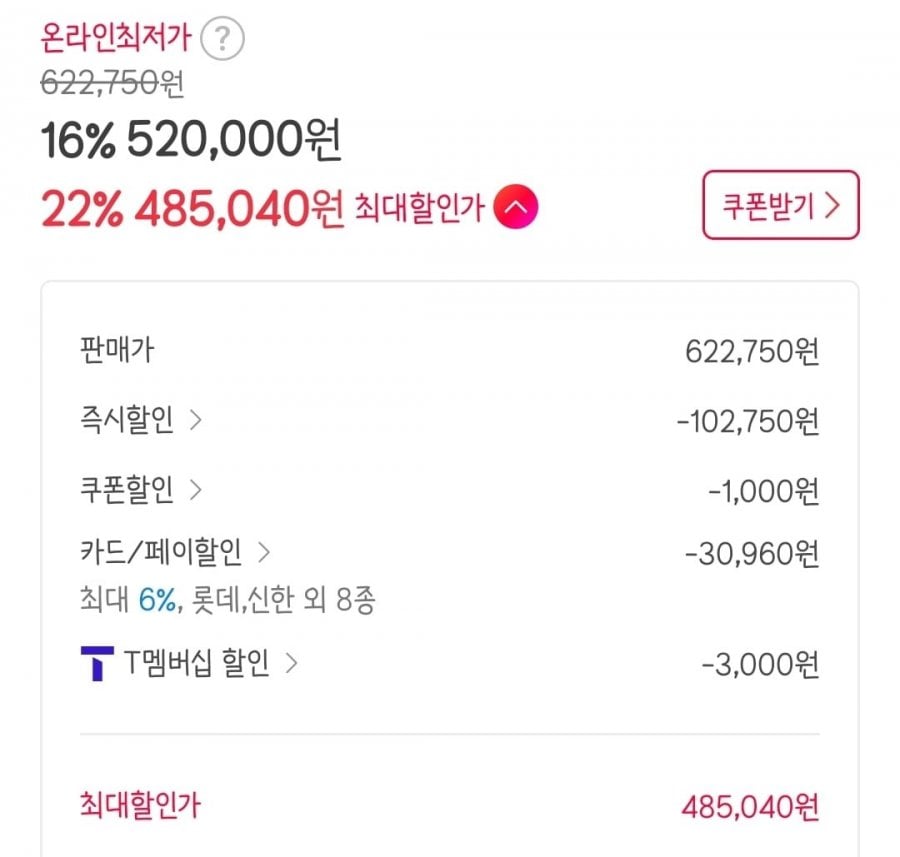Screen dimensions: 900x857
Task: Collapse the 최대할인가 details with red arrow
Action: [517, 208]
